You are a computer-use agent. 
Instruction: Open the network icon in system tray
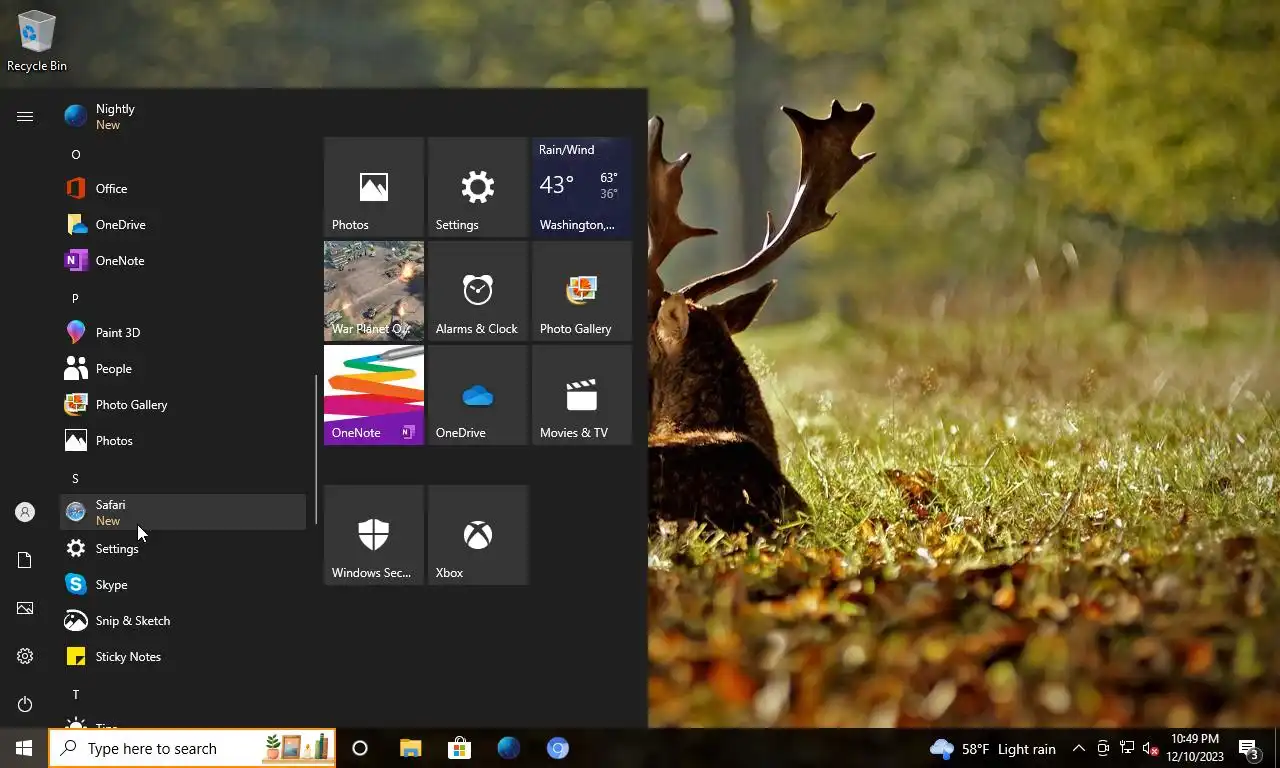click(1126, 748)
